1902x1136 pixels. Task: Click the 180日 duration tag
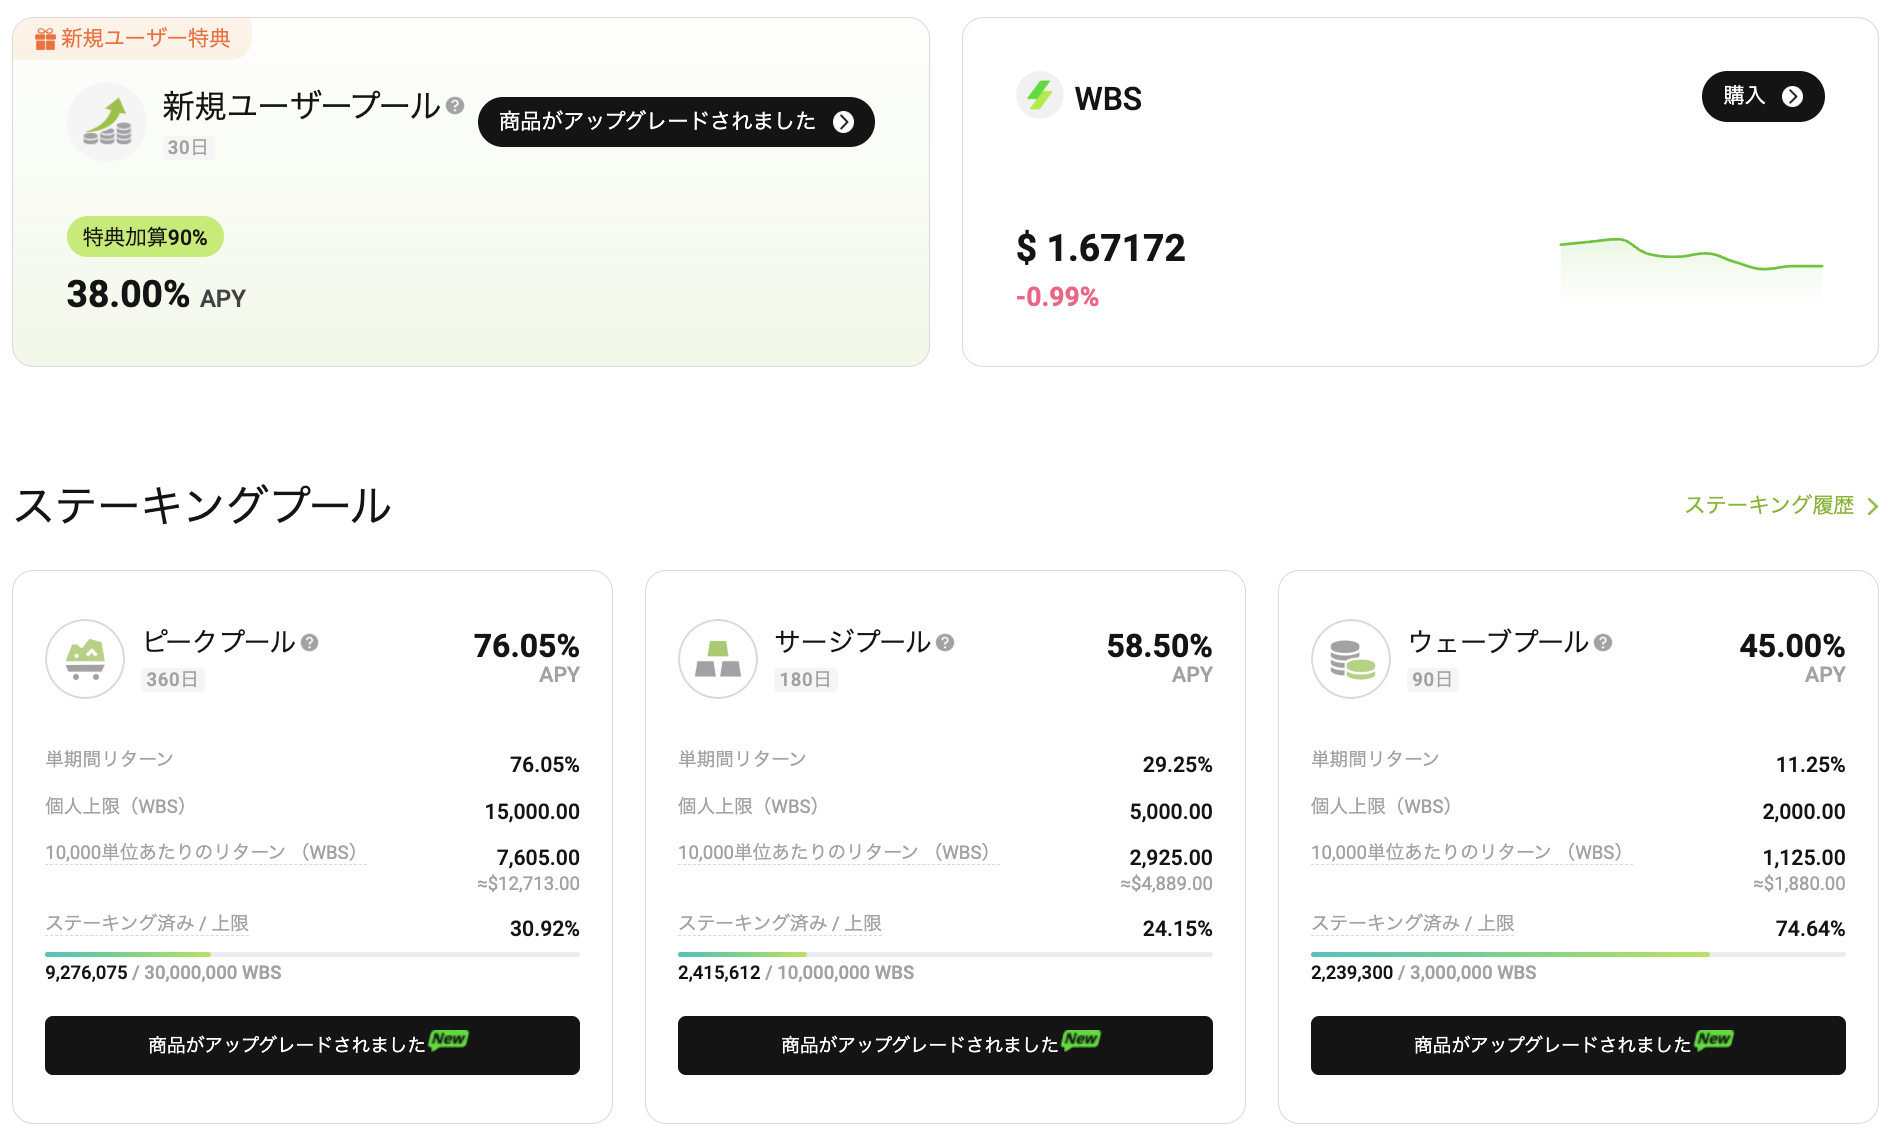805,680
